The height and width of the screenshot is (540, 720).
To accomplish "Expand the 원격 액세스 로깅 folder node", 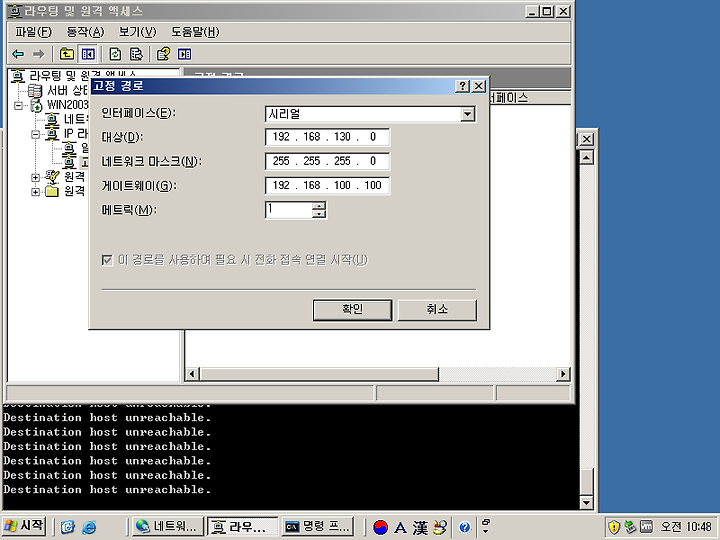I will (35, 192).
